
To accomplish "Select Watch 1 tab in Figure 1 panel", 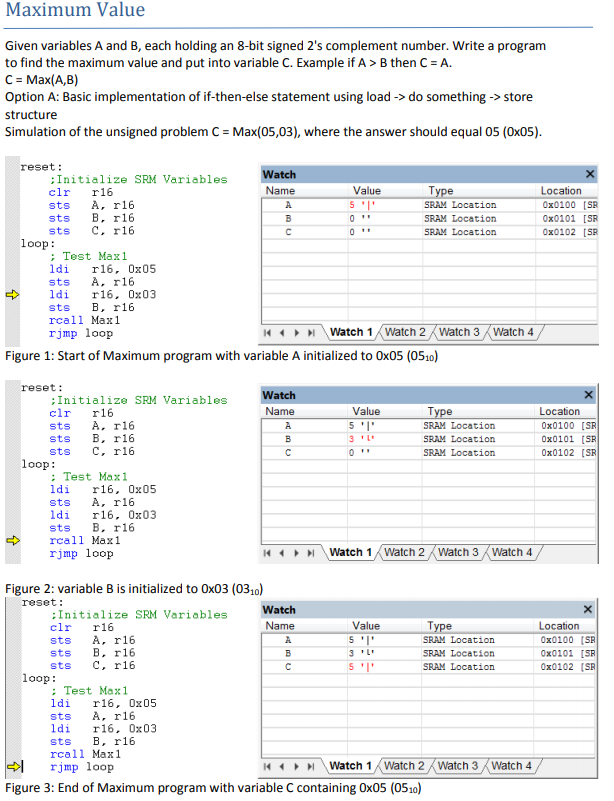I will point(351,332).
